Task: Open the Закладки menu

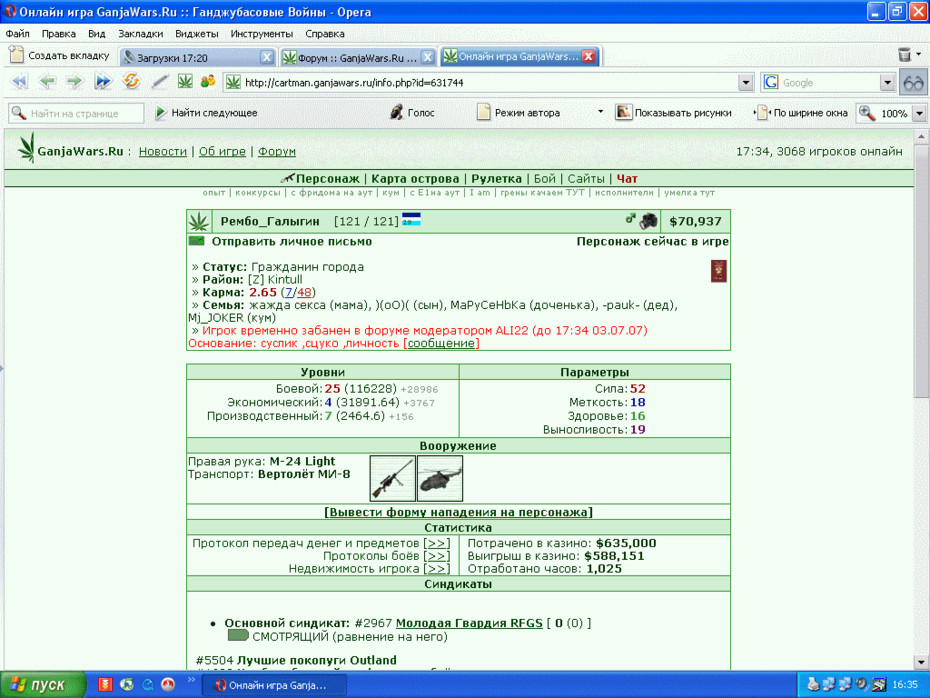Action: coord(140,34)
